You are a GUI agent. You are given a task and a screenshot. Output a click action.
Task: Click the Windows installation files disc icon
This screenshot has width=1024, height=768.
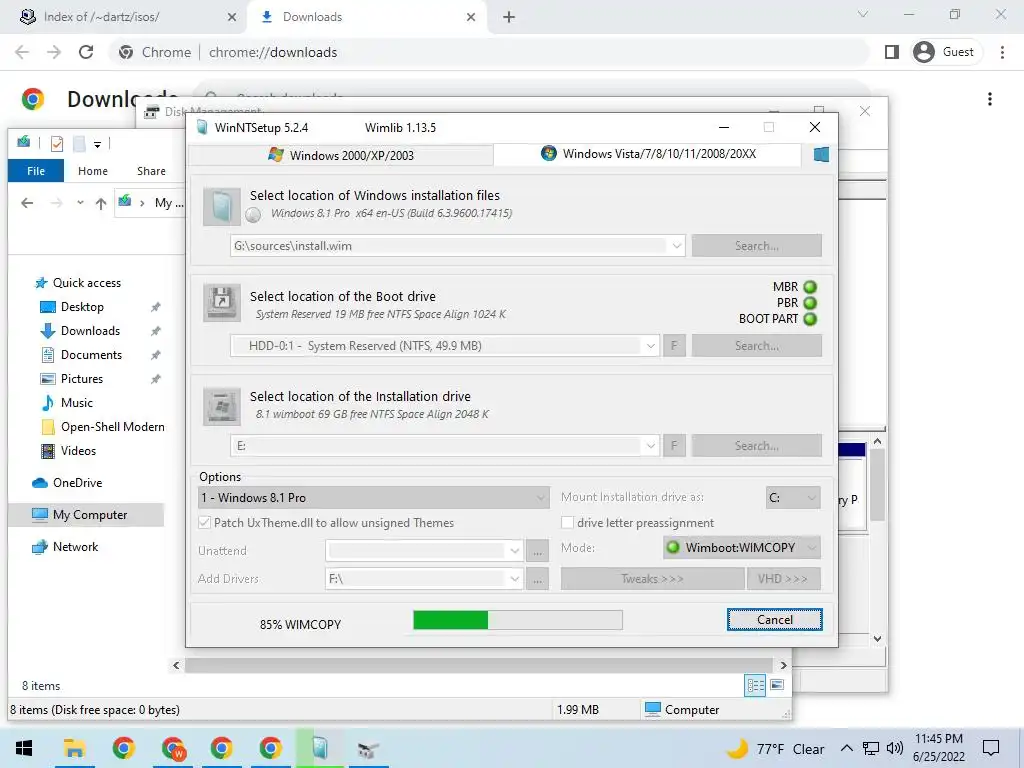pos(222,207)
